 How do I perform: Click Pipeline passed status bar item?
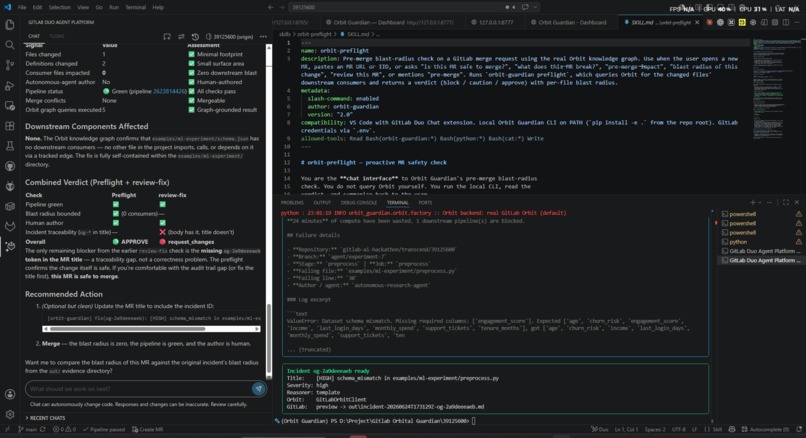pyautogui.click(x=103, y=429)
